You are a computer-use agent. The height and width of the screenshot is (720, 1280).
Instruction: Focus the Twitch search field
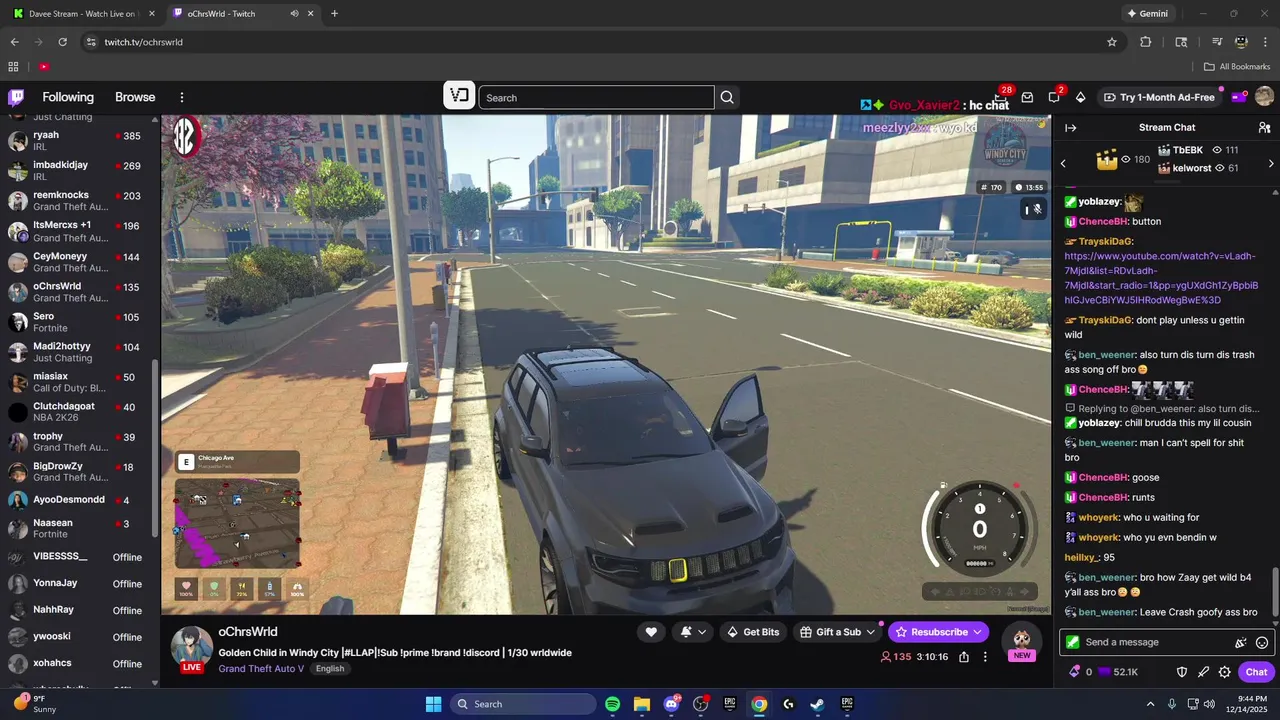(596, 97)
